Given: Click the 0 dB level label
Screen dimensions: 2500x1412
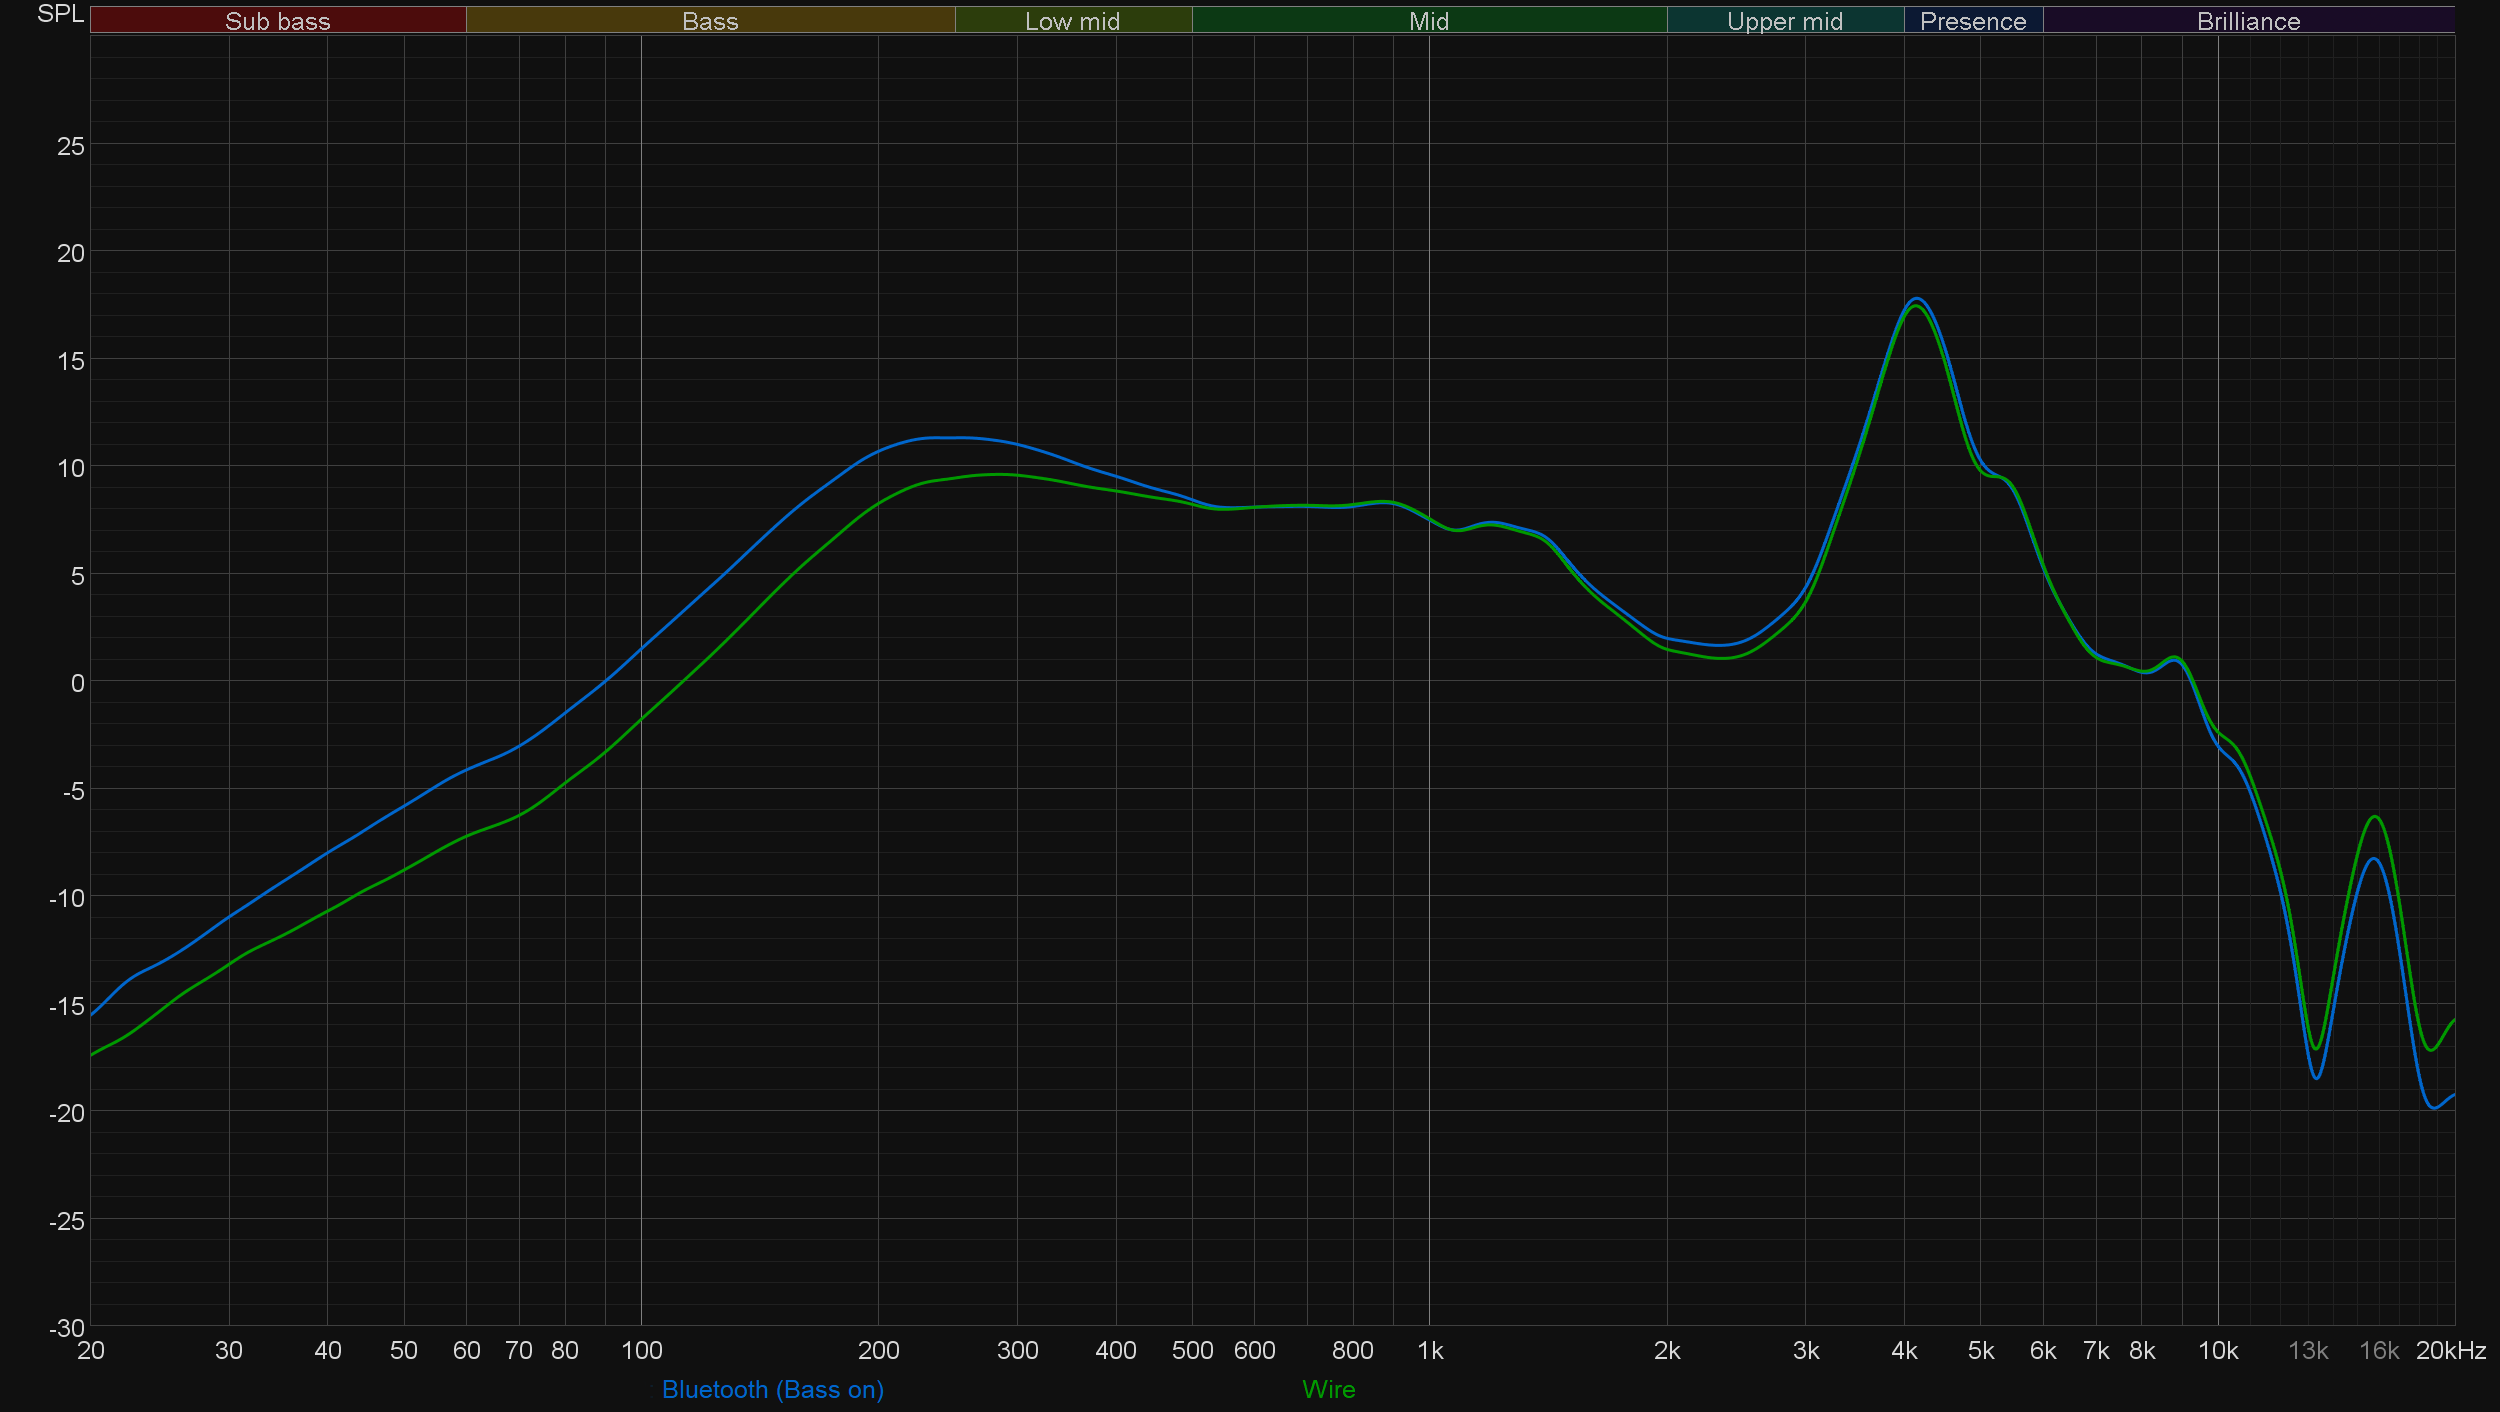Looking at the screenshot, I should 77,683.
